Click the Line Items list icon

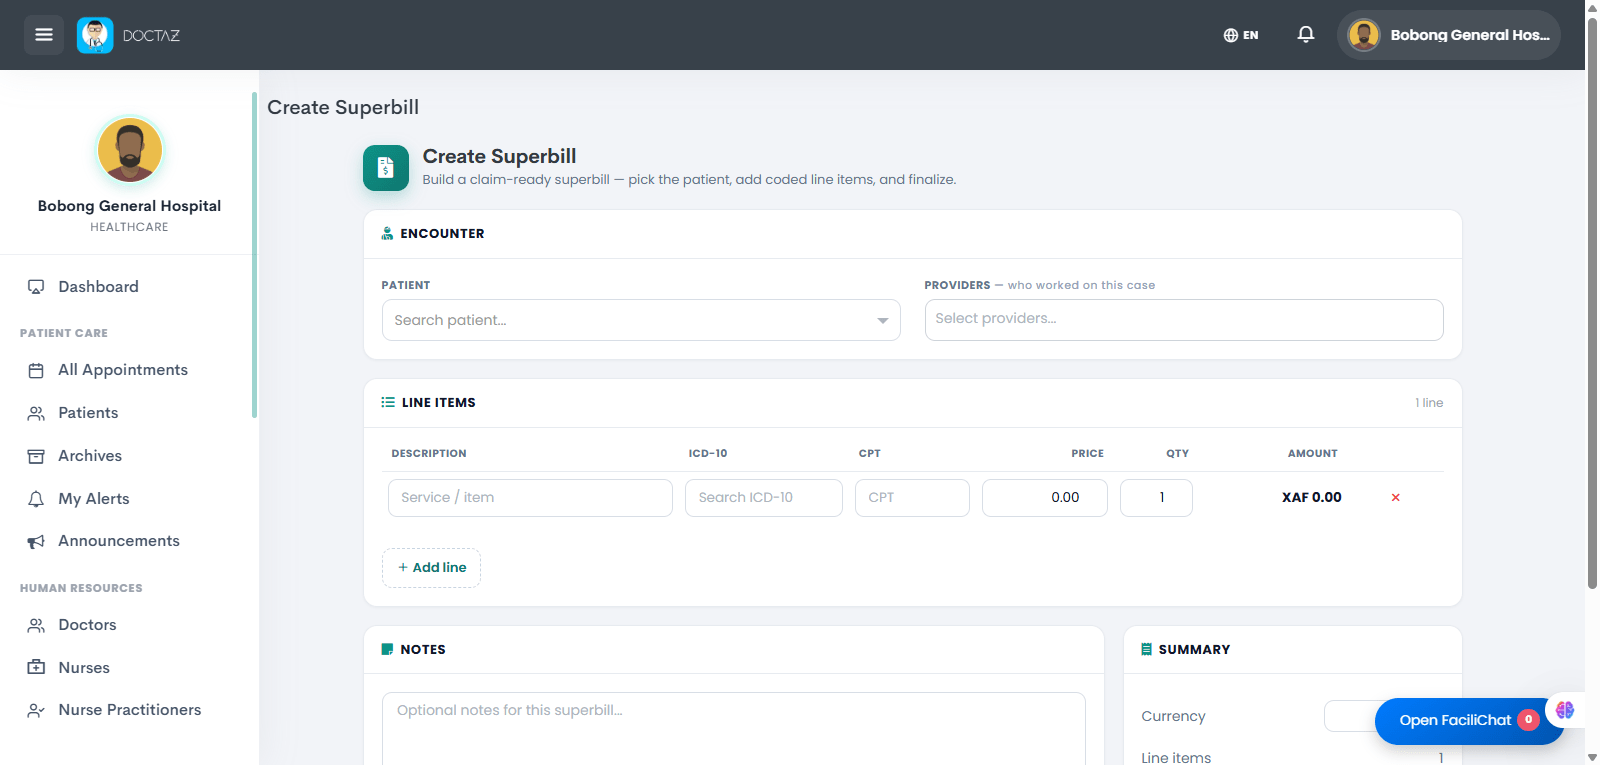point(388,402)
